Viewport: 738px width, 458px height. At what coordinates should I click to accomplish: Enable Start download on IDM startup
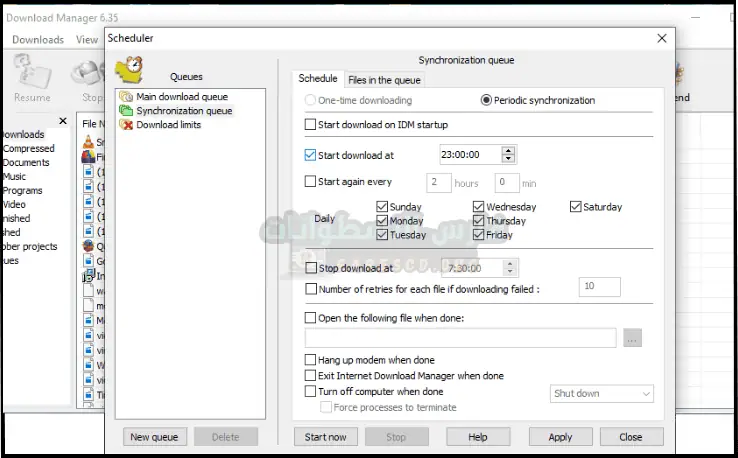tap(310, 125)
